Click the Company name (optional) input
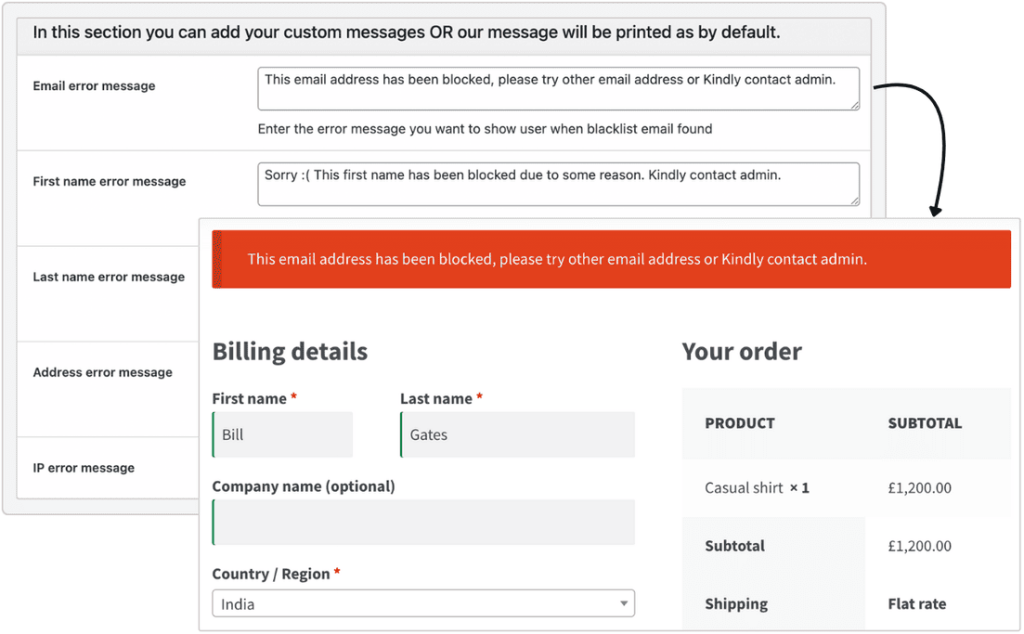 point(423,522)
